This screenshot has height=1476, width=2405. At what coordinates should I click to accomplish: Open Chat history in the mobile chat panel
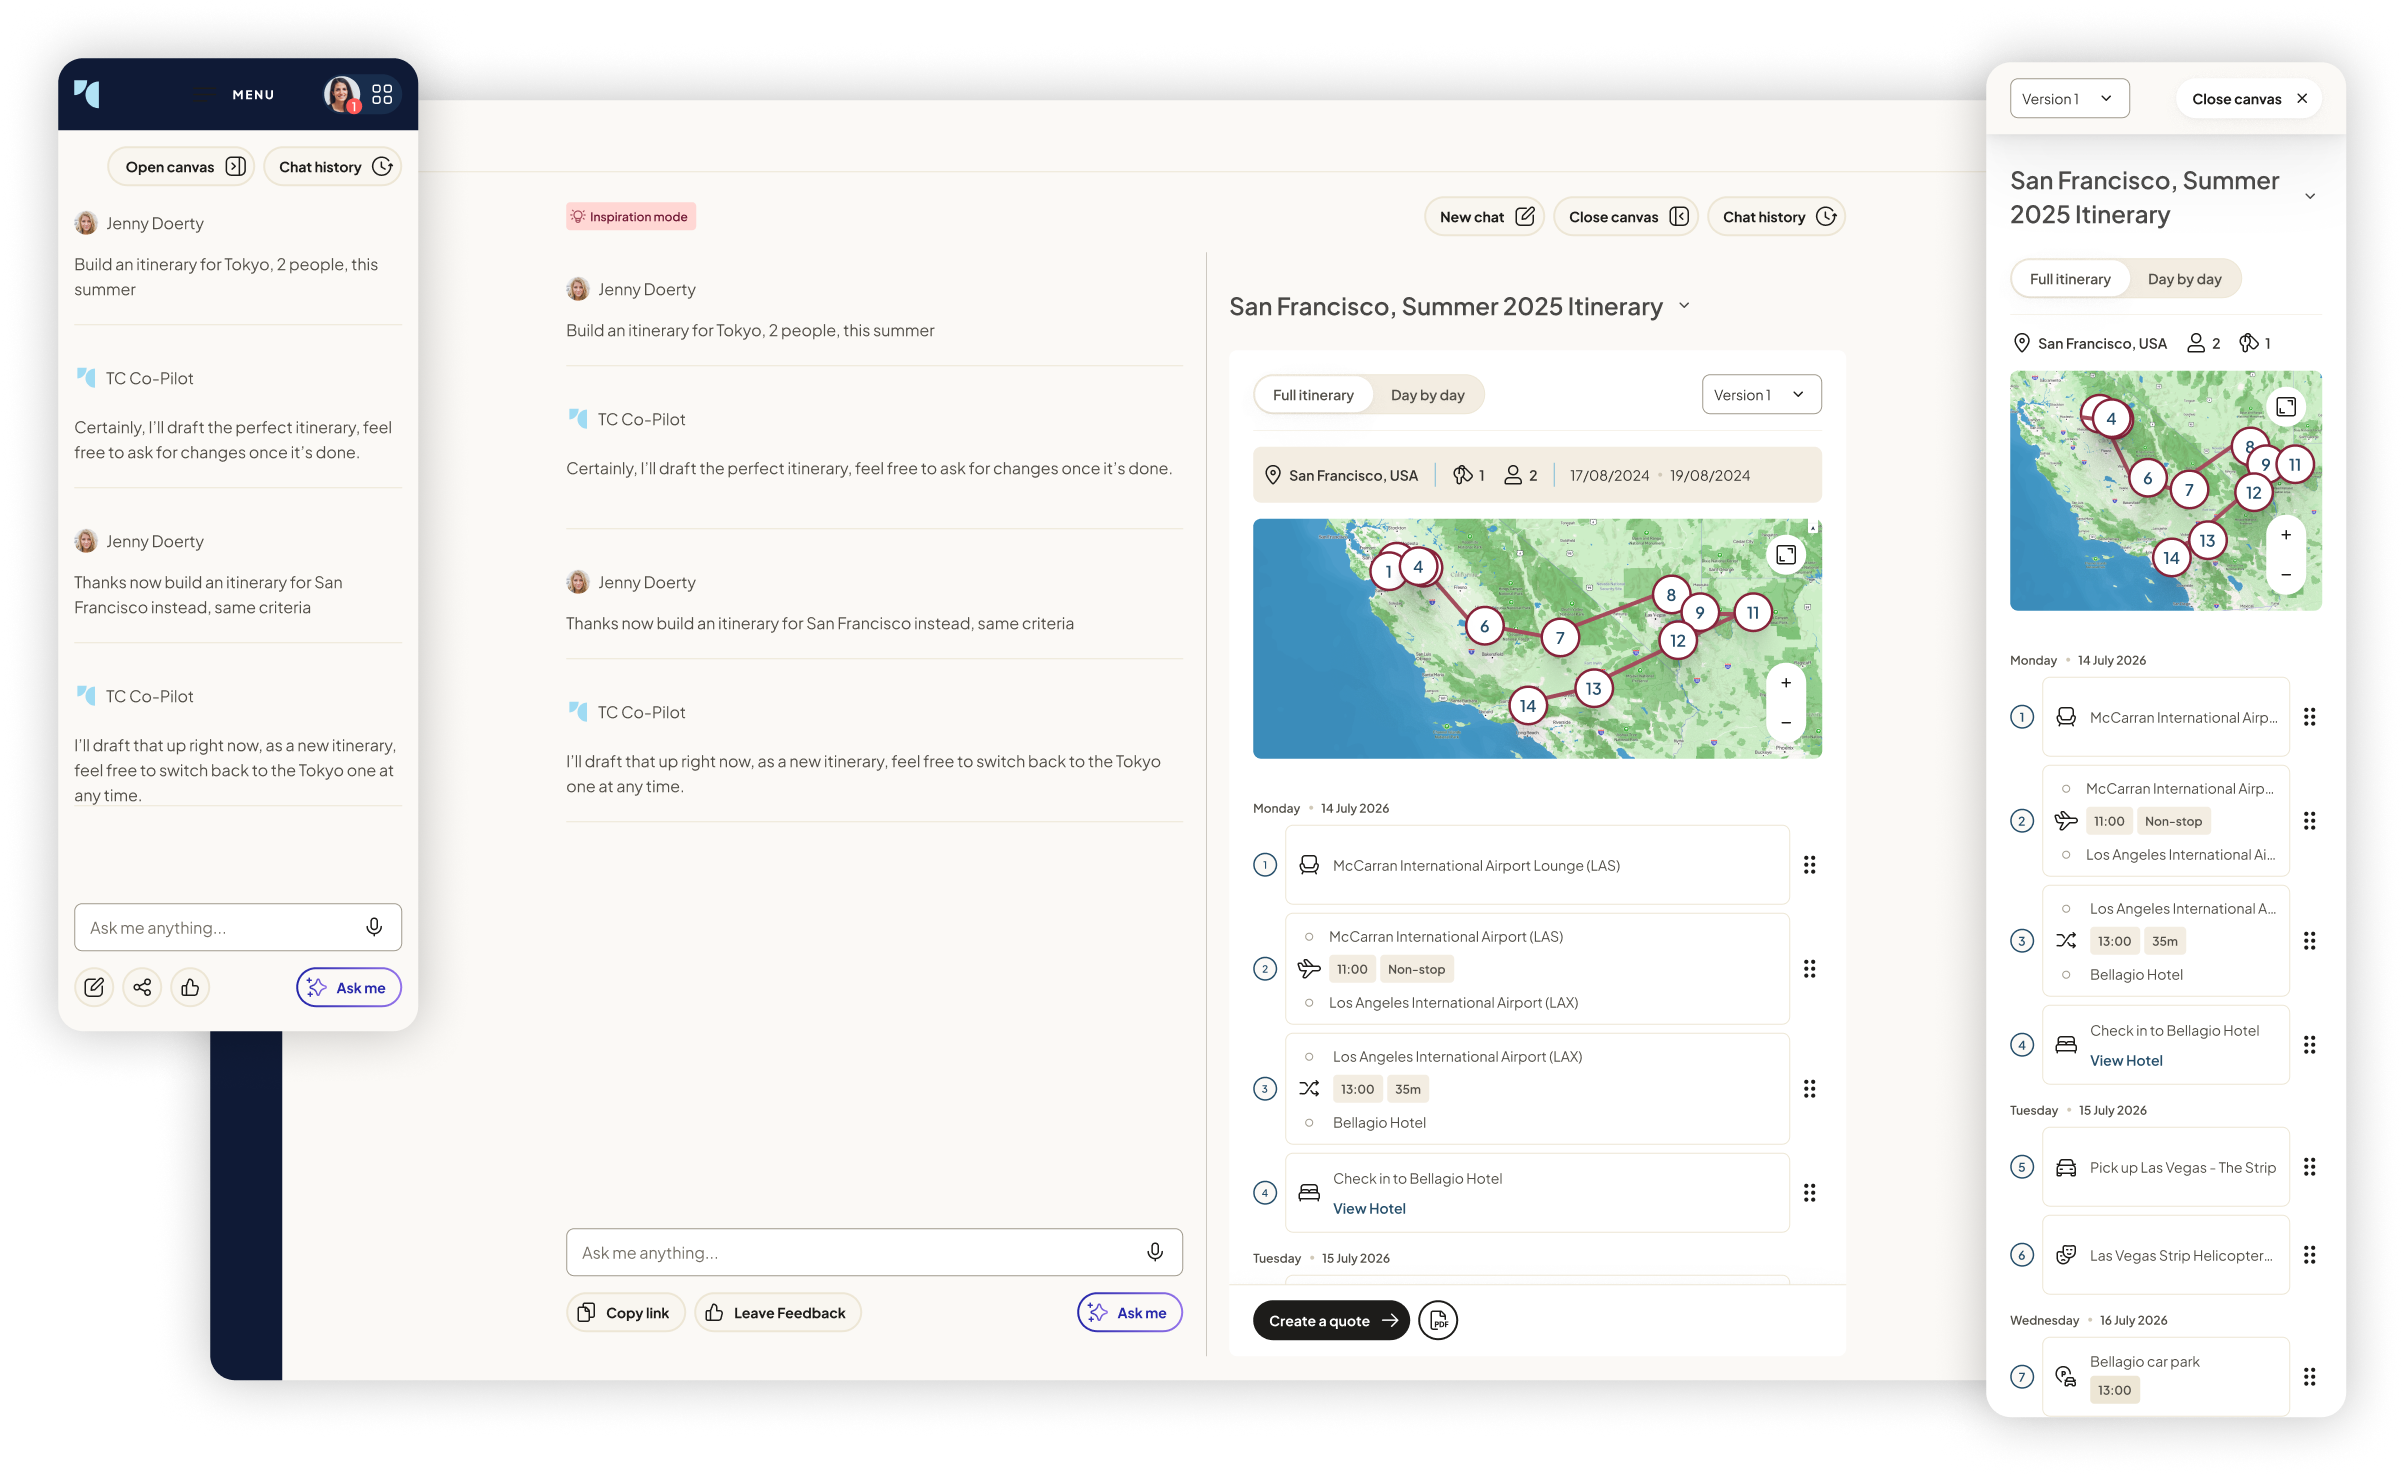pos(333,167)
